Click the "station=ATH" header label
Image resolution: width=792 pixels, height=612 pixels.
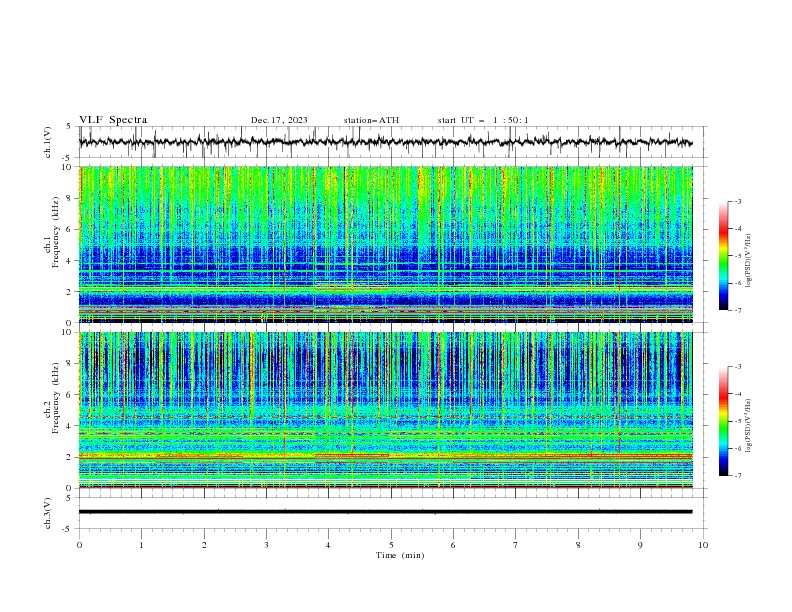pyautogui.click(x=371, y=120)
